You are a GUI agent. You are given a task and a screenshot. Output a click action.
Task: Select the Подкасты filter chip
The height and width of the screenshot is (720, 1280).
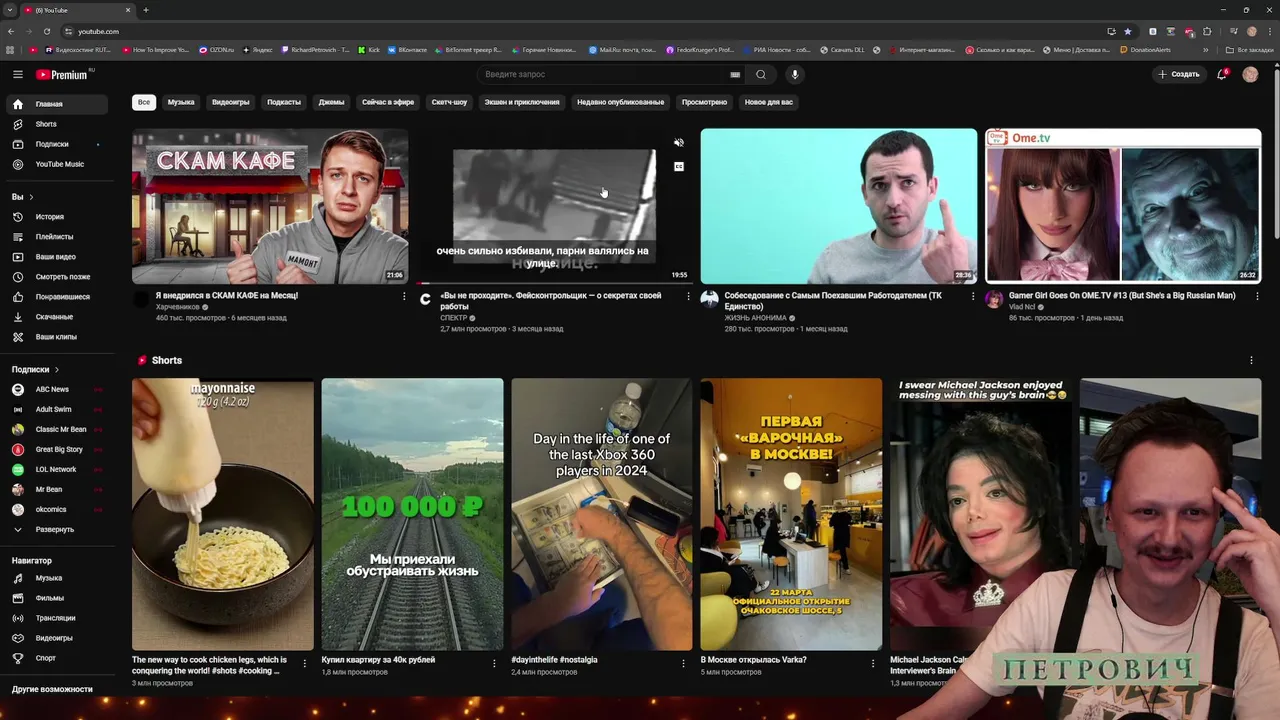tap(284, 102)
